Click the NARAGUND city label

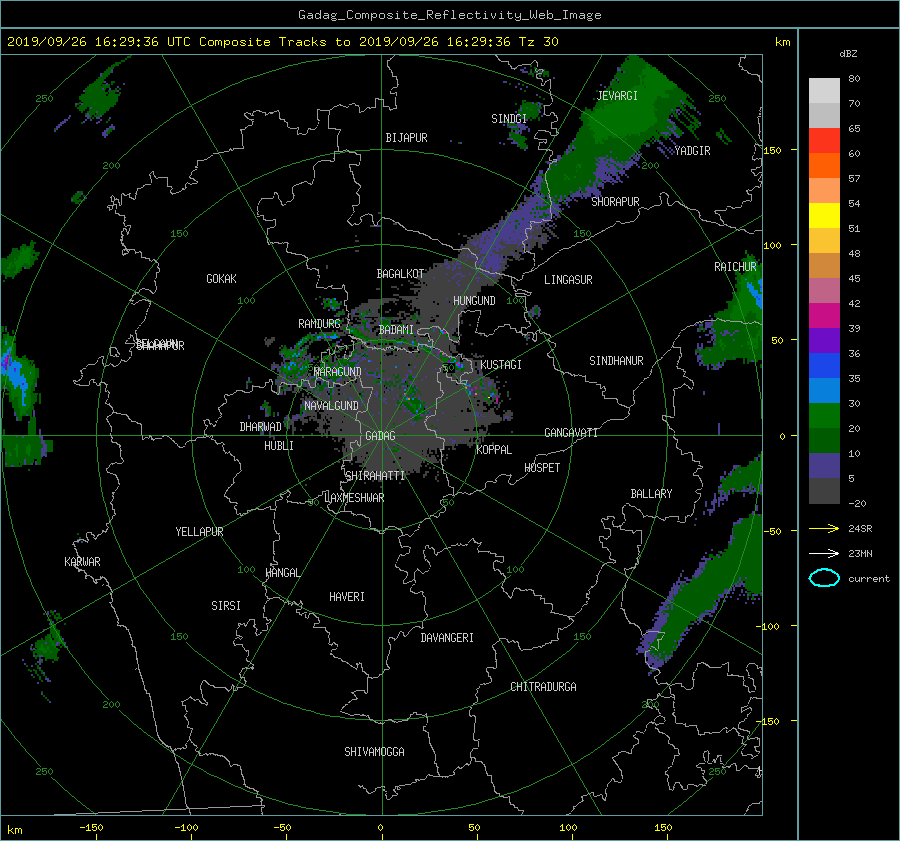(x=337, y=372)
